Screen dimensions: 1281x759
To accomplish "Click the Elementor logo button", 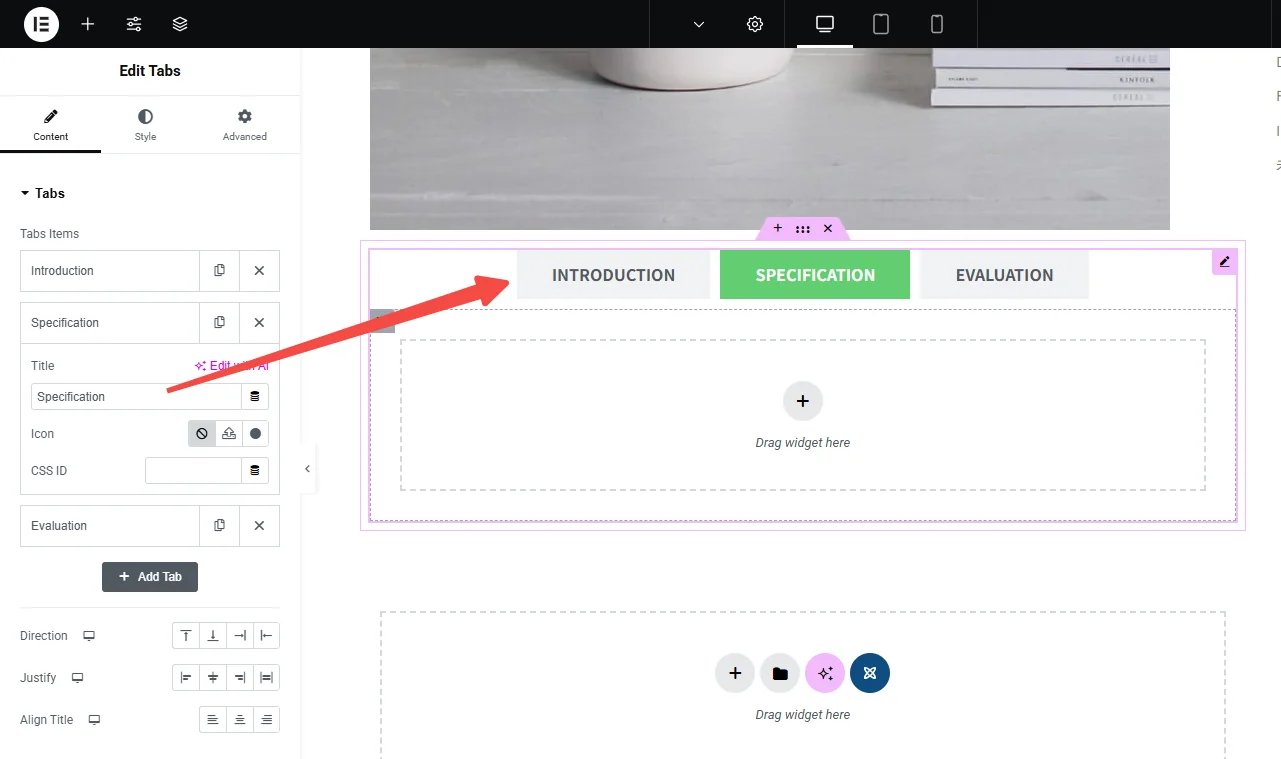I will point(41,24).
